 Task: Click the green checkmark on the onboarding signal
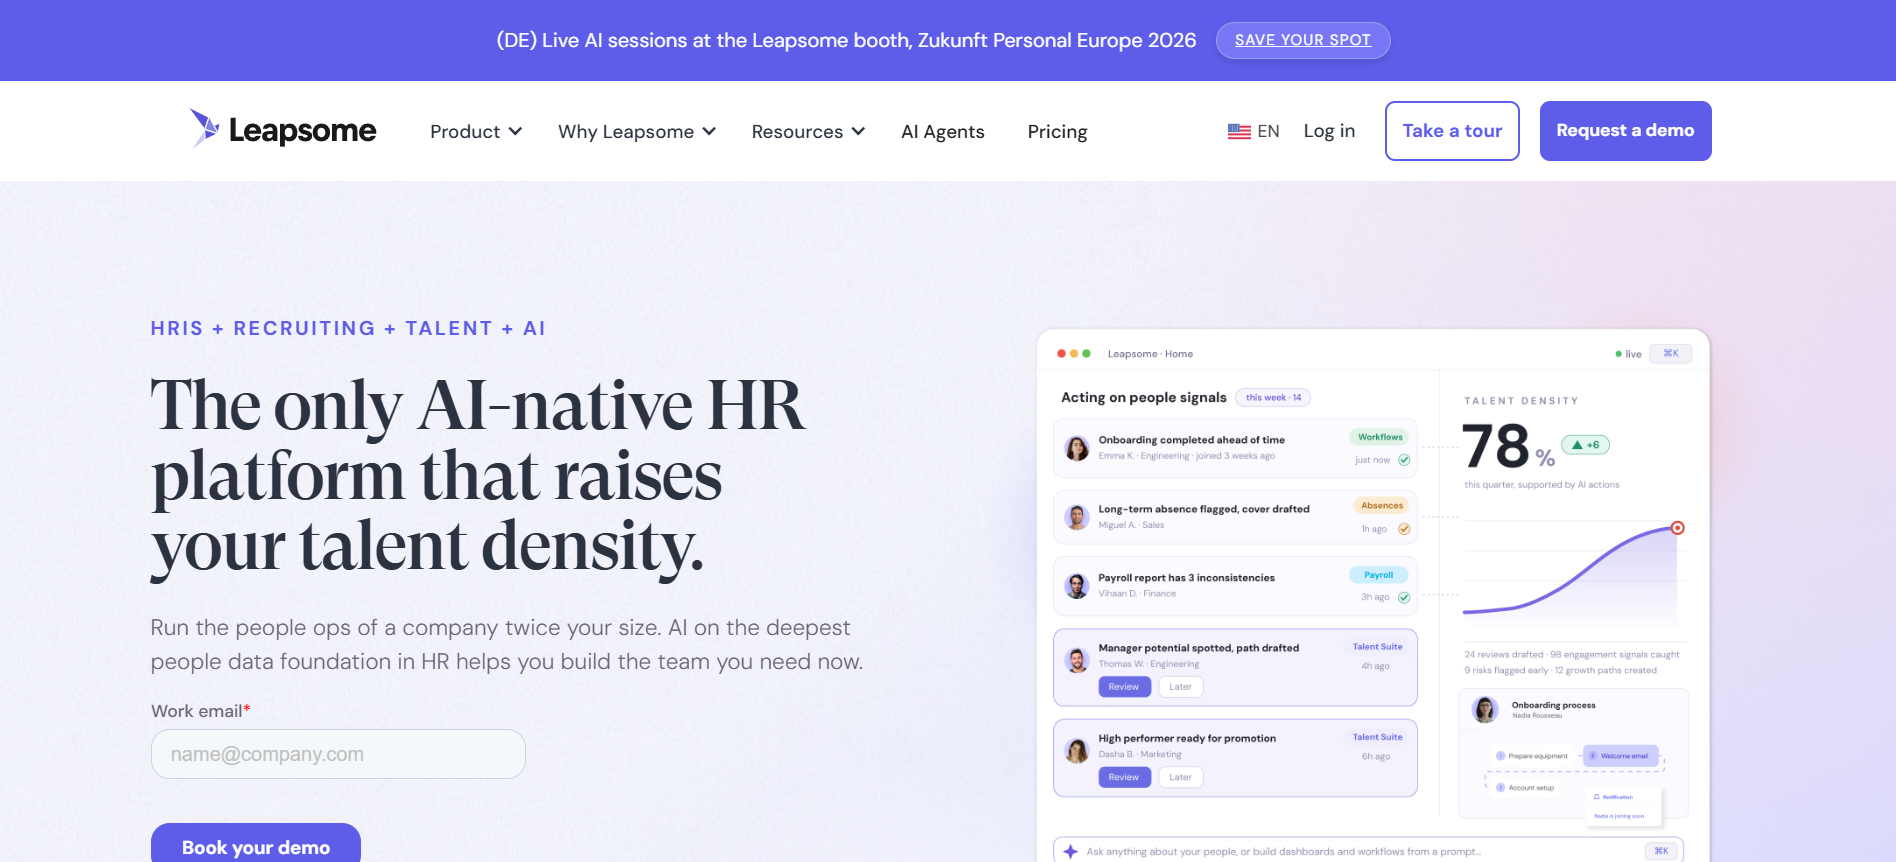pos(1404,460)
